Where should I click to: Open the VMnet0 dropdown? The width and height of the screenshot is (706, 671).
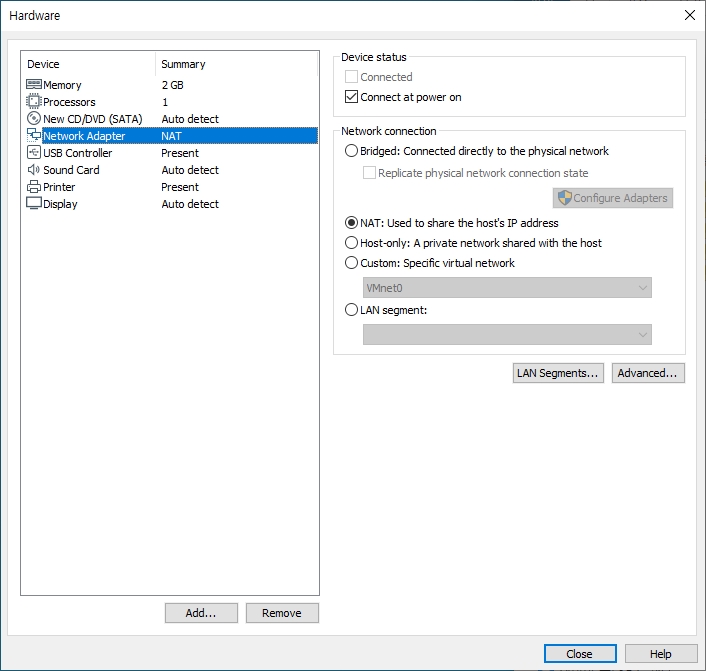(507, 288)
